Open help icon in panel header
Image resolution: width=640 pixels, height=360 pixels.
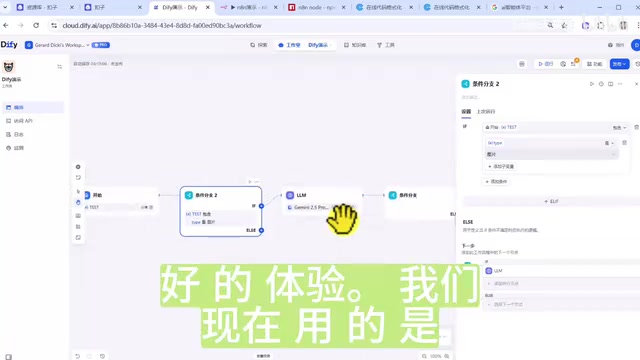(x=601, y=84)
